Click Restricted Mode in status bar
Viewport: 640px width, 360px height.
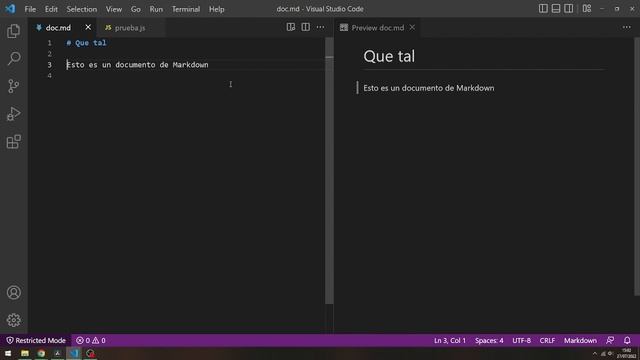[x=36, y=340]
